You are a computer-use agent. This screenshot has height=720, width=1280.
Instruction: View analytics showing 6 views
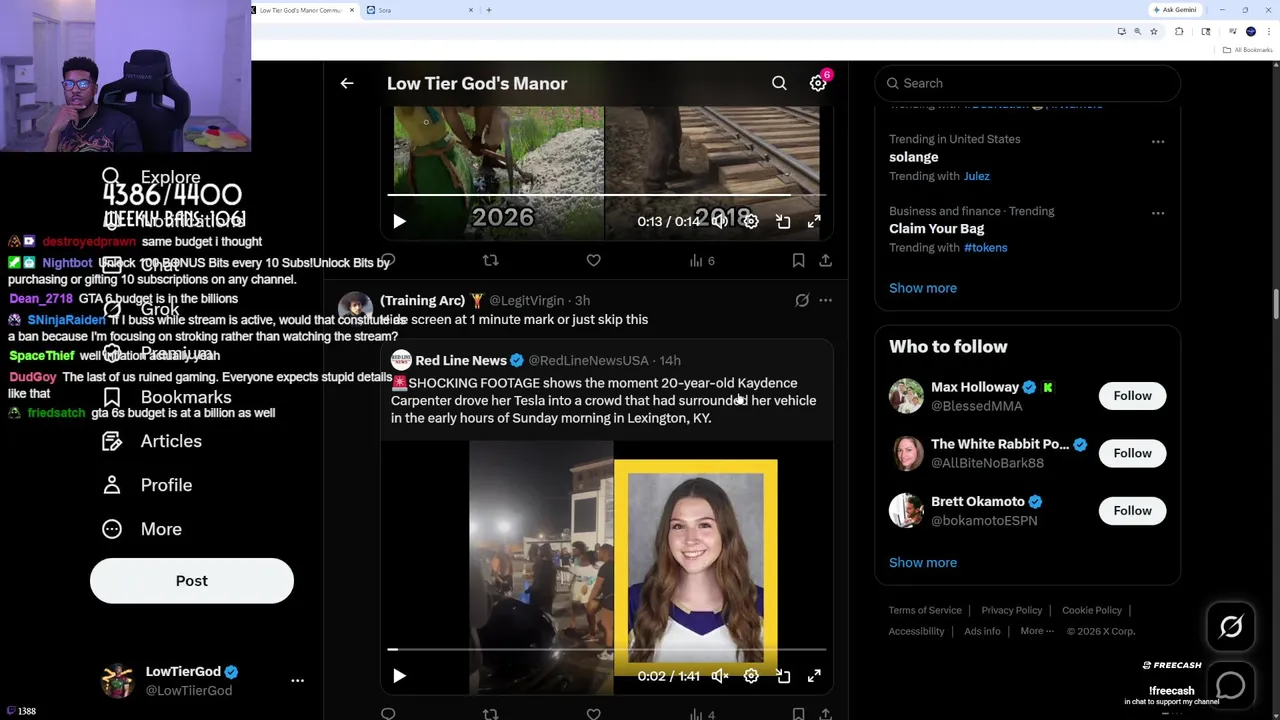(703, 261)
